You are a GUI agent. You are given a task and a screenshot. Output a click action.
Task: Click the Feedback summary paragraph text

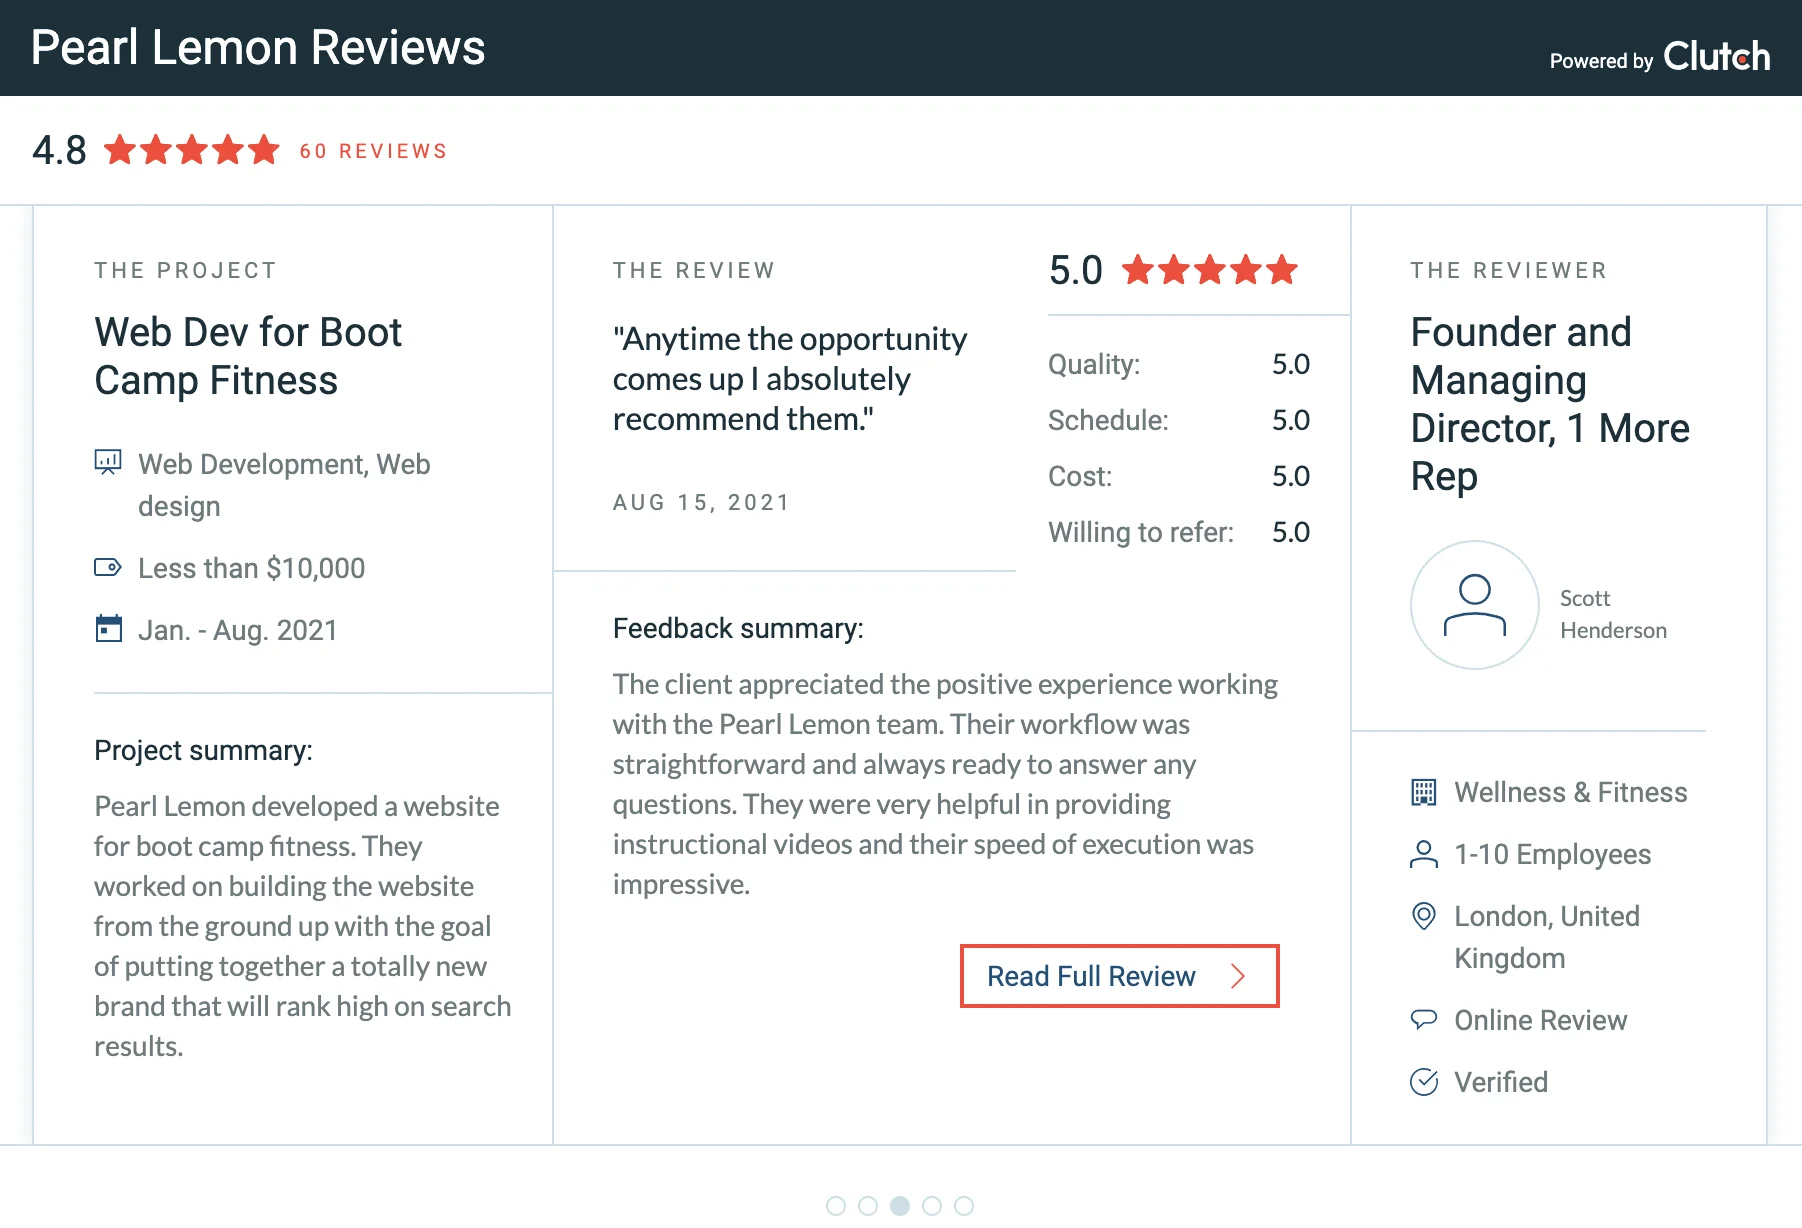945,784
